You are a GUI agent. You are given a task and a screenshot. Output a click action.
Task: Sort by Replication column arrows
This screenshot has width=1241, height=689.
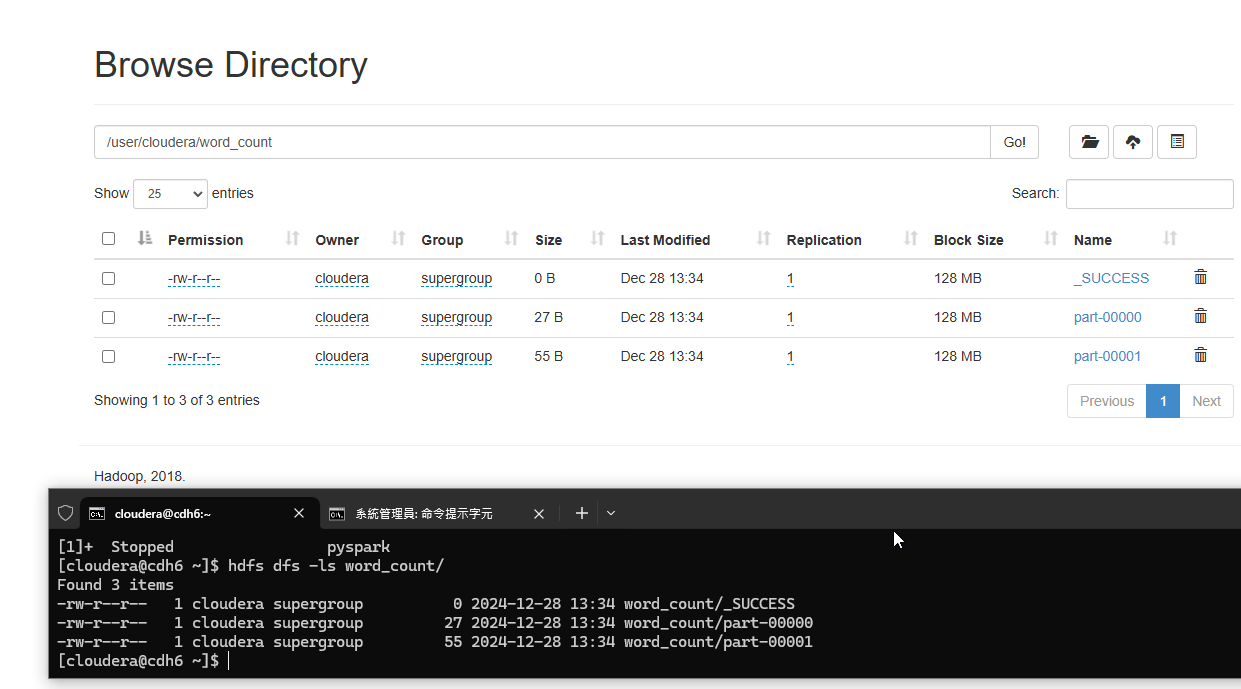click(911, 238)
